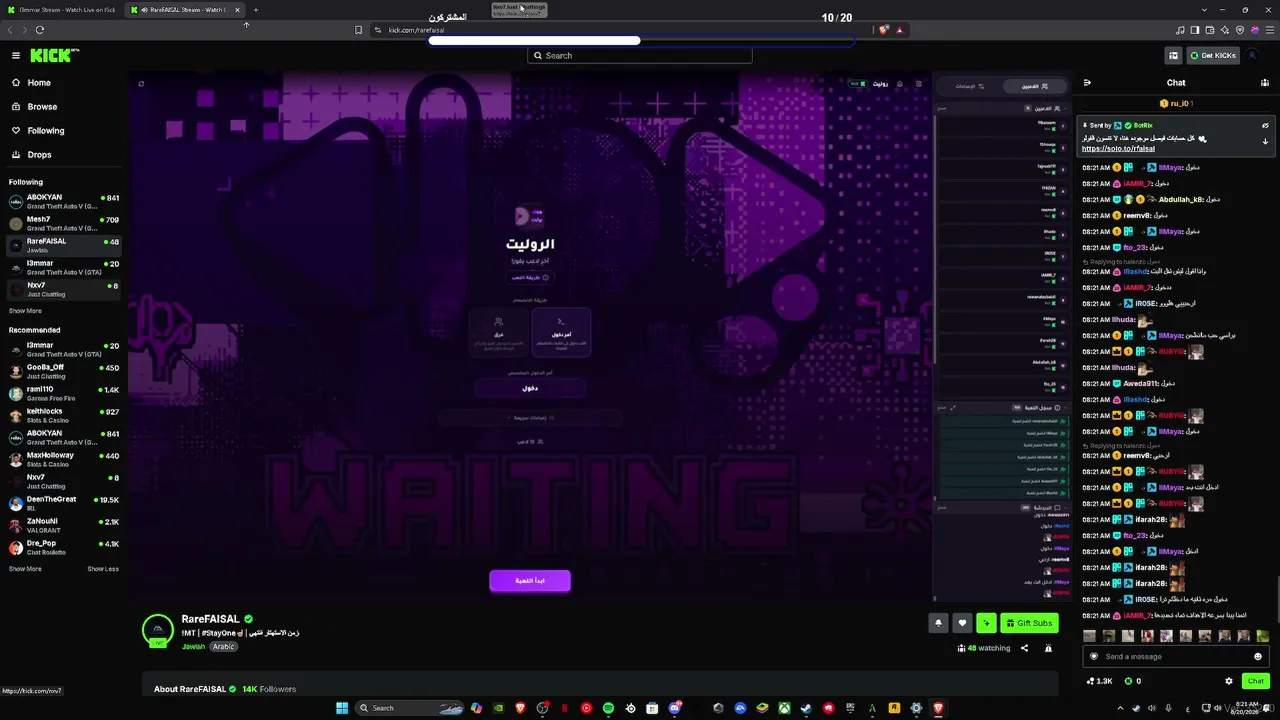
Task: Click the Arabic language tag
Action: click(224, 647)
